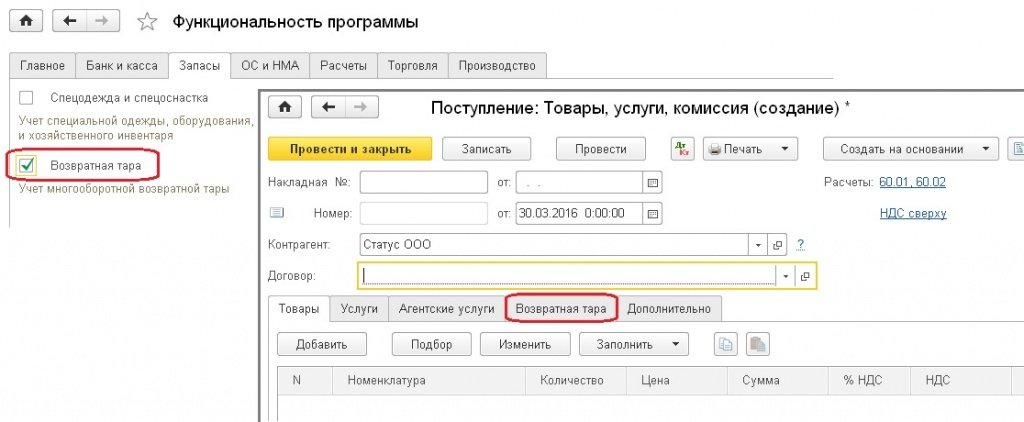
Task: Click the open-form icon next to Контрагент
Action: click(x=778, y=245)
